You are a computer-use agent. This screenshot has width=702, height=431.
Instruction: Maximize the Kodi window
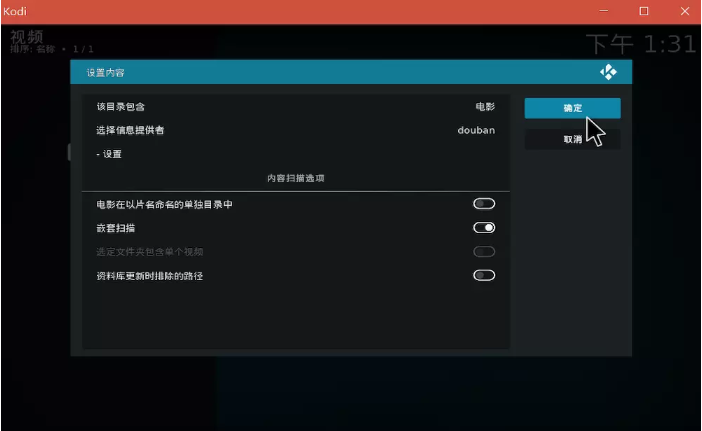pyautogui.click(x=644, y=11)
